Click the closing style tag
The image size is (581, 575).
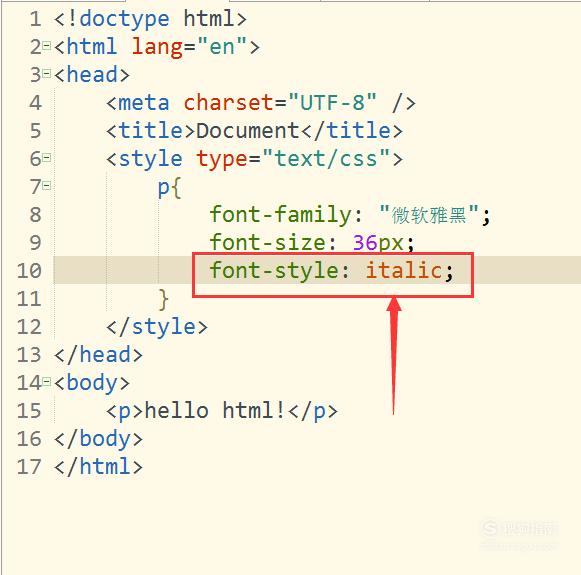pos(157,328)
